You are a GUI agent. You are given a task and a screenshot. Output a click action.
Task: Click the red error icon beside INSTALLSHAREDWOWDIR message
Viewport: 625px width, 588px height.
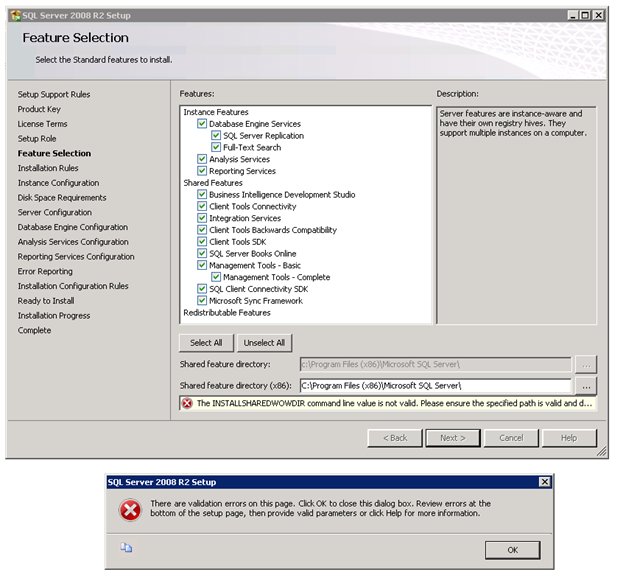click(187, 403)
